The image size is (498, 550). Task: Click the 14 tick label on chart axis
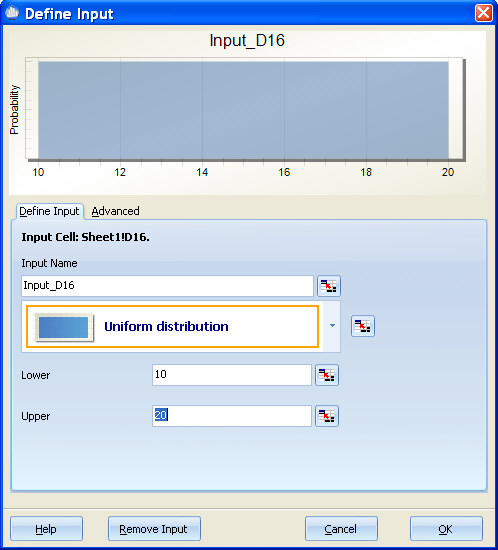click(x=202, y=172)
